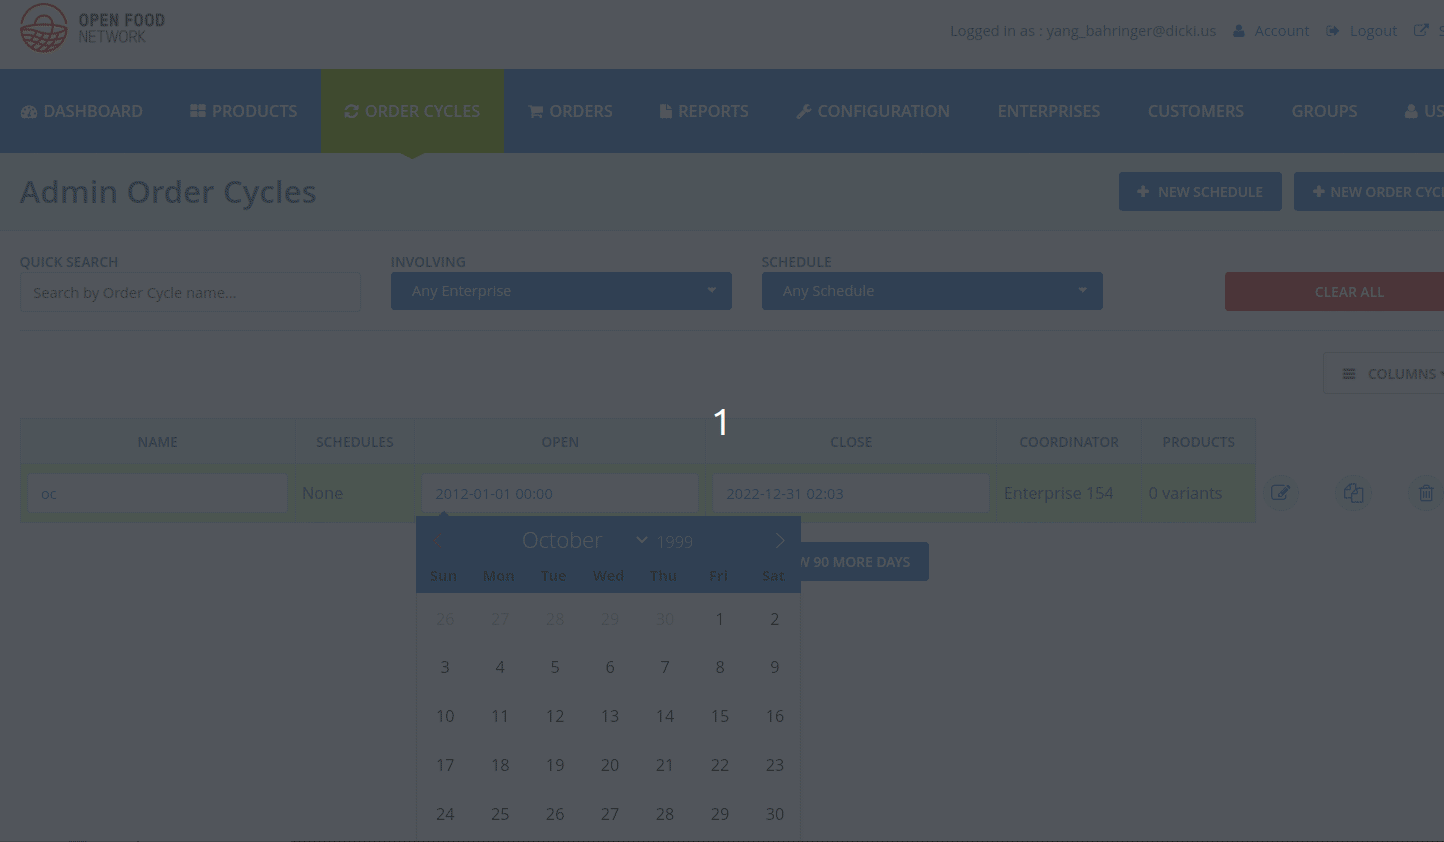Image resolution: width=1444 pixels, height=842 pixels.
Task: Advance to the next month in calendar
Action: [780, 540]
